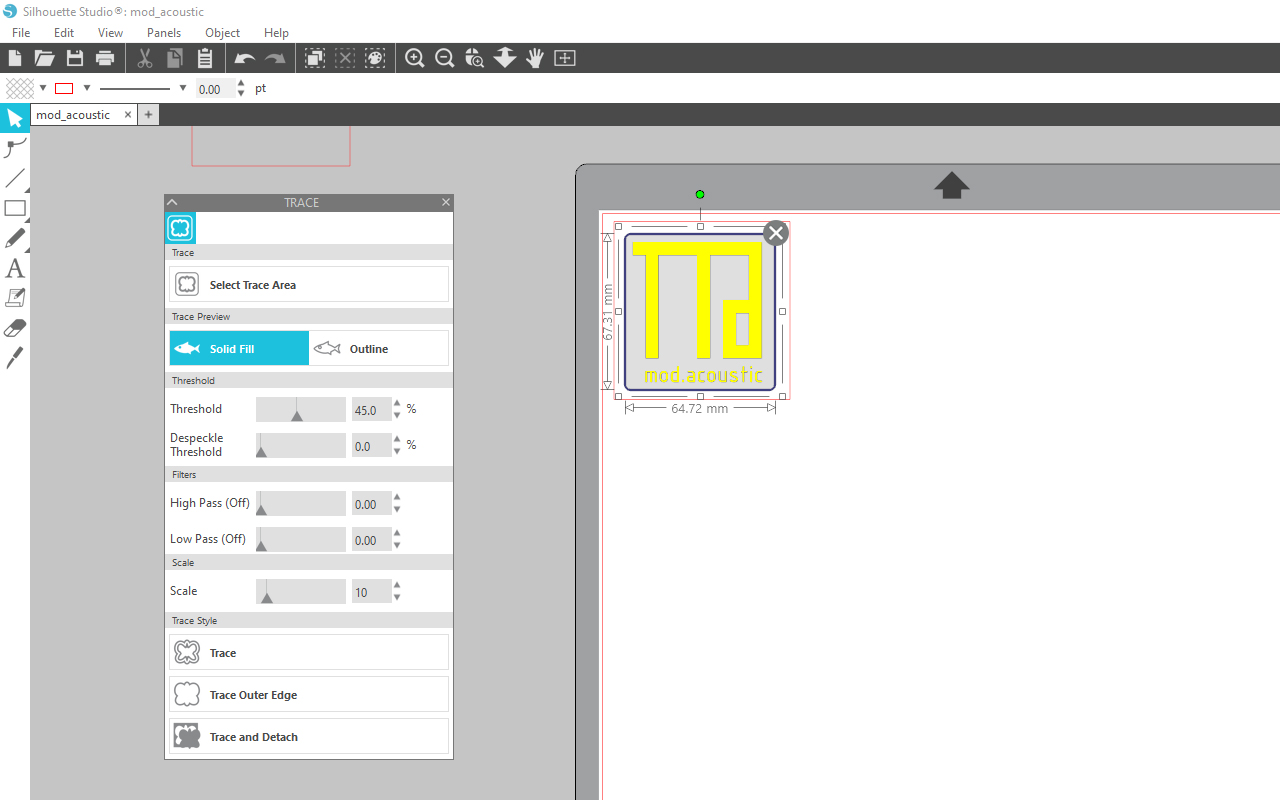The height and width of the screenshot is (800, 1280).
Task: Add a new document tab with plus
Action: [x=148, y=115]
